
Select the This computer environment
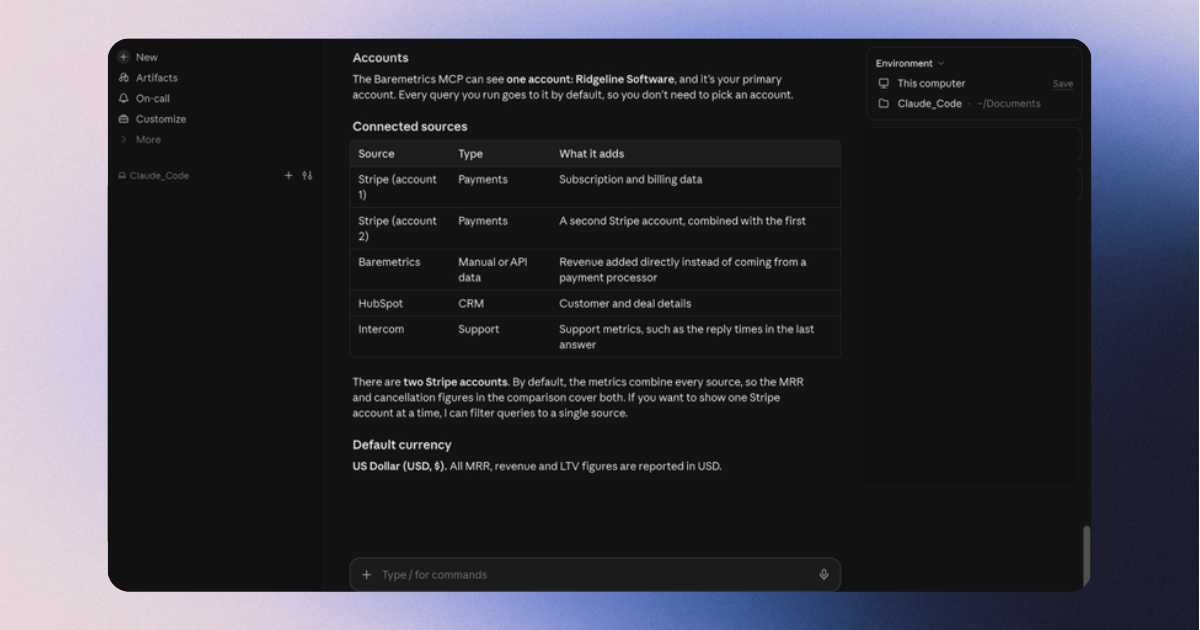(x=922, y=84)
